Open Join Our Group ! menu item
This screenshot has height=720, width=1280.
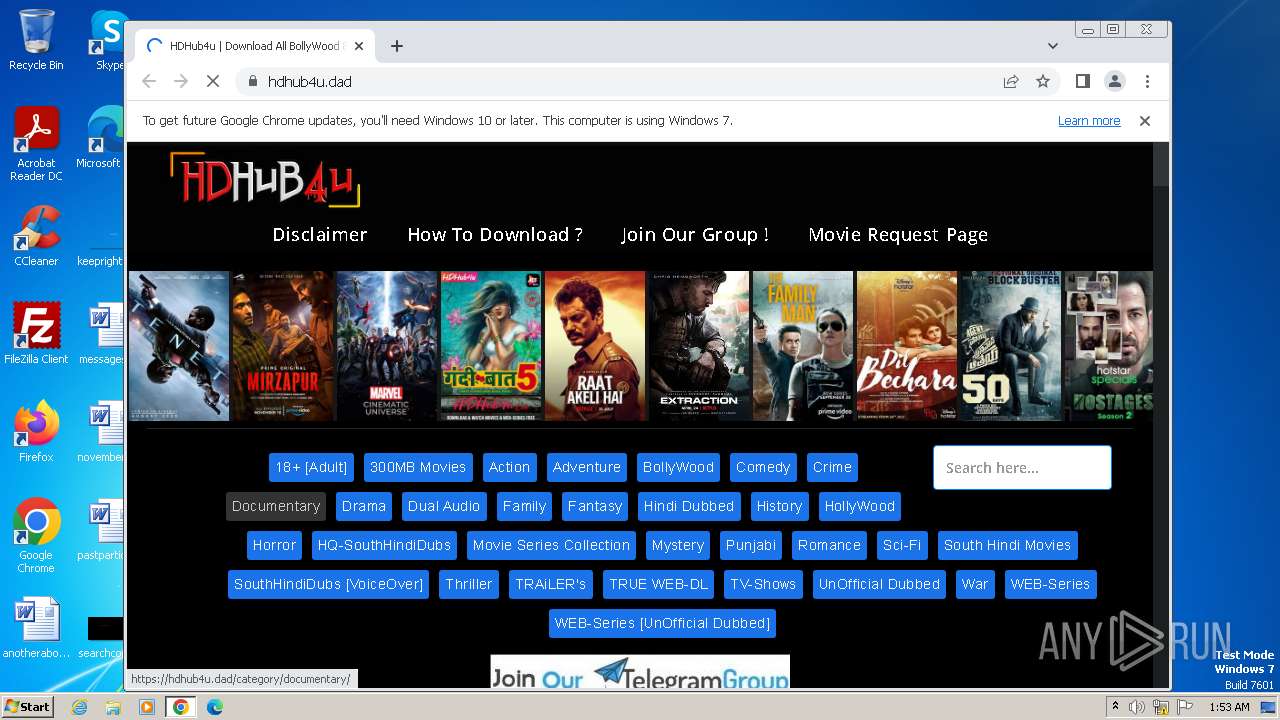click(x=695, y=235)
